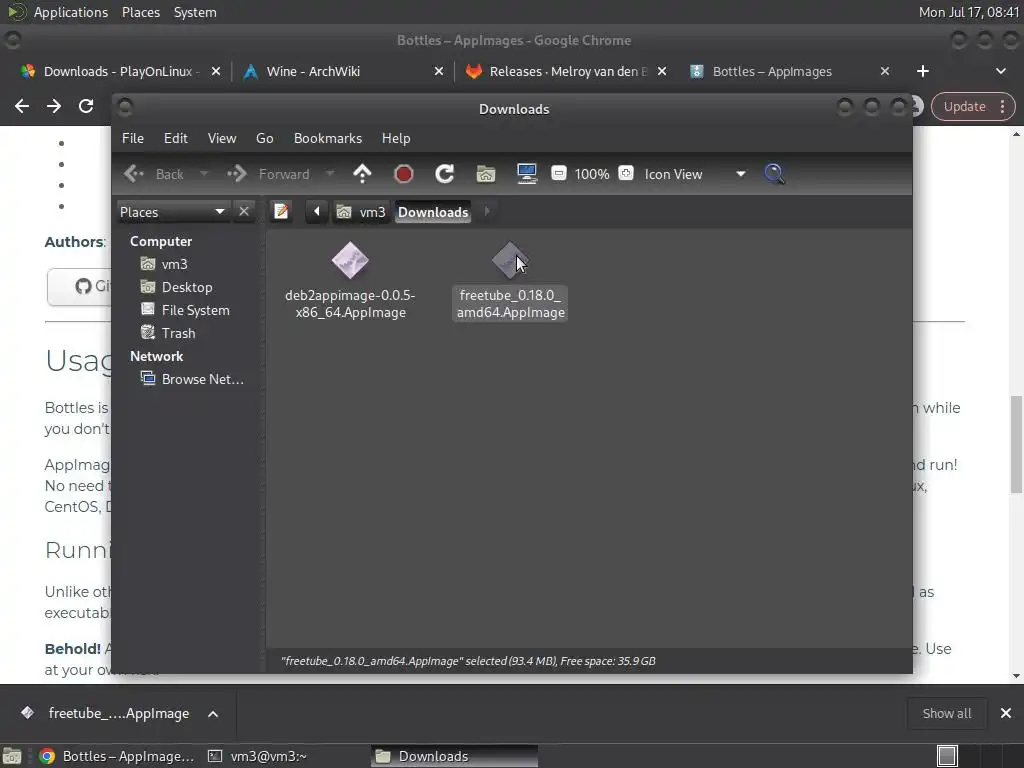Image resolution: width=1024 pixels, height=768 pixels.
Task: Expand the Back history dropdown arrow
Action: [204, 174]
